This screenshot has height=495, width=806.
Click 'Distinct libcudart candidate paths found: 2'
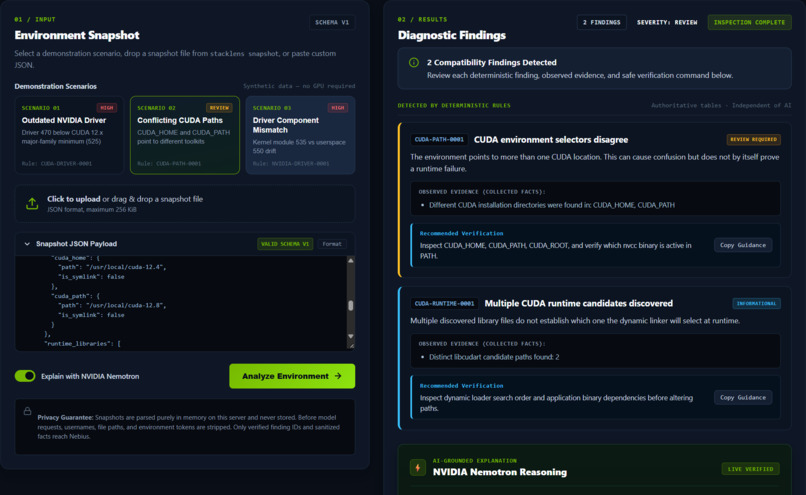[494, 357]
